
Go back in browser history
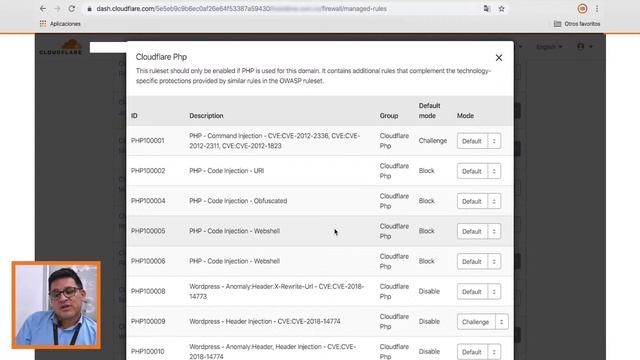coord(43,9)
